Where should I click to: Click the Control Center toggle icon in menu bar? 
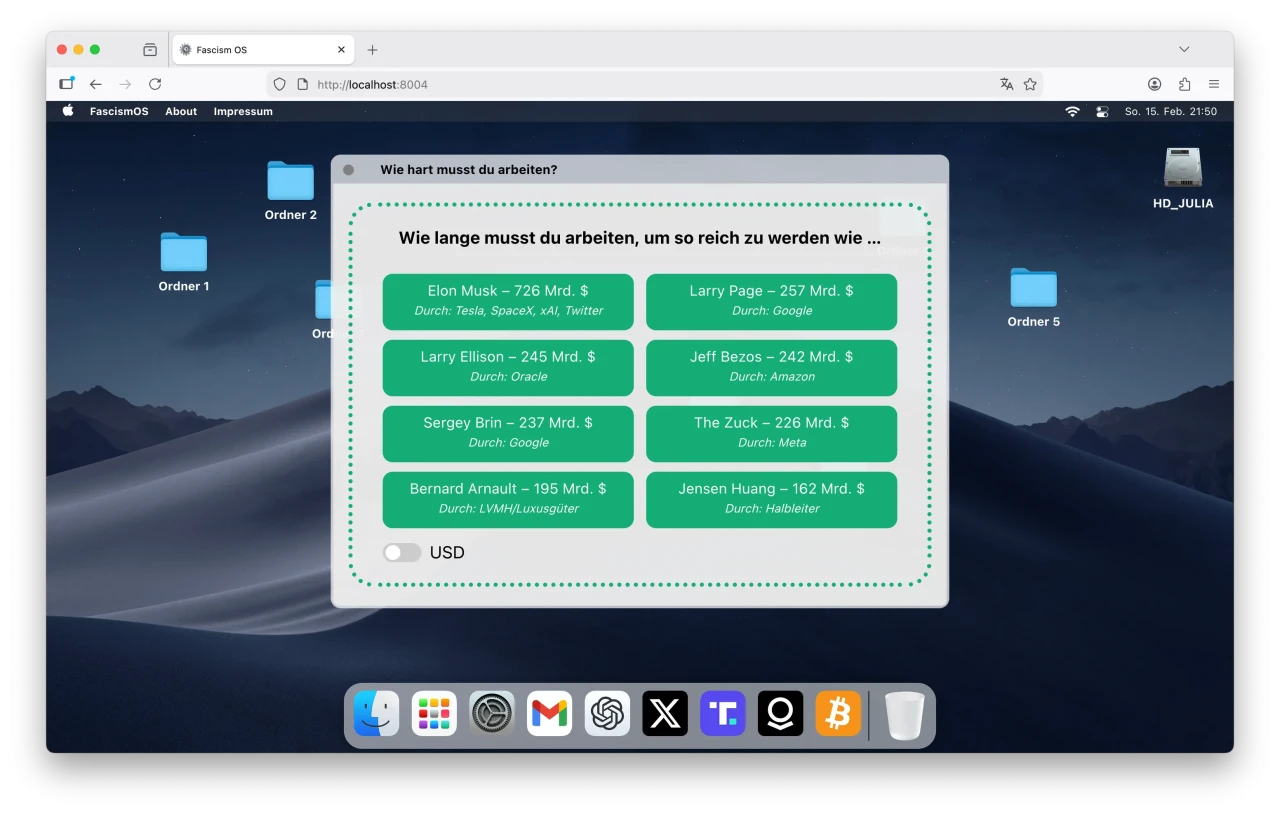point(1103,112)
